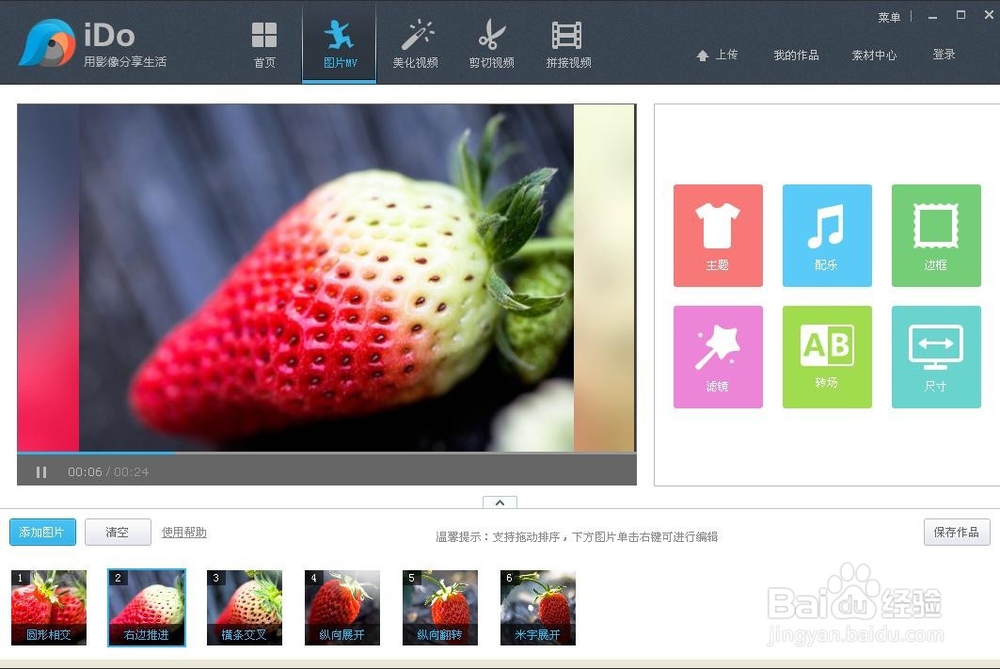This screenshot has height=669, width=1000.
Task: Open the 尺寸 (Size) settings
Action: pos(936,356)
